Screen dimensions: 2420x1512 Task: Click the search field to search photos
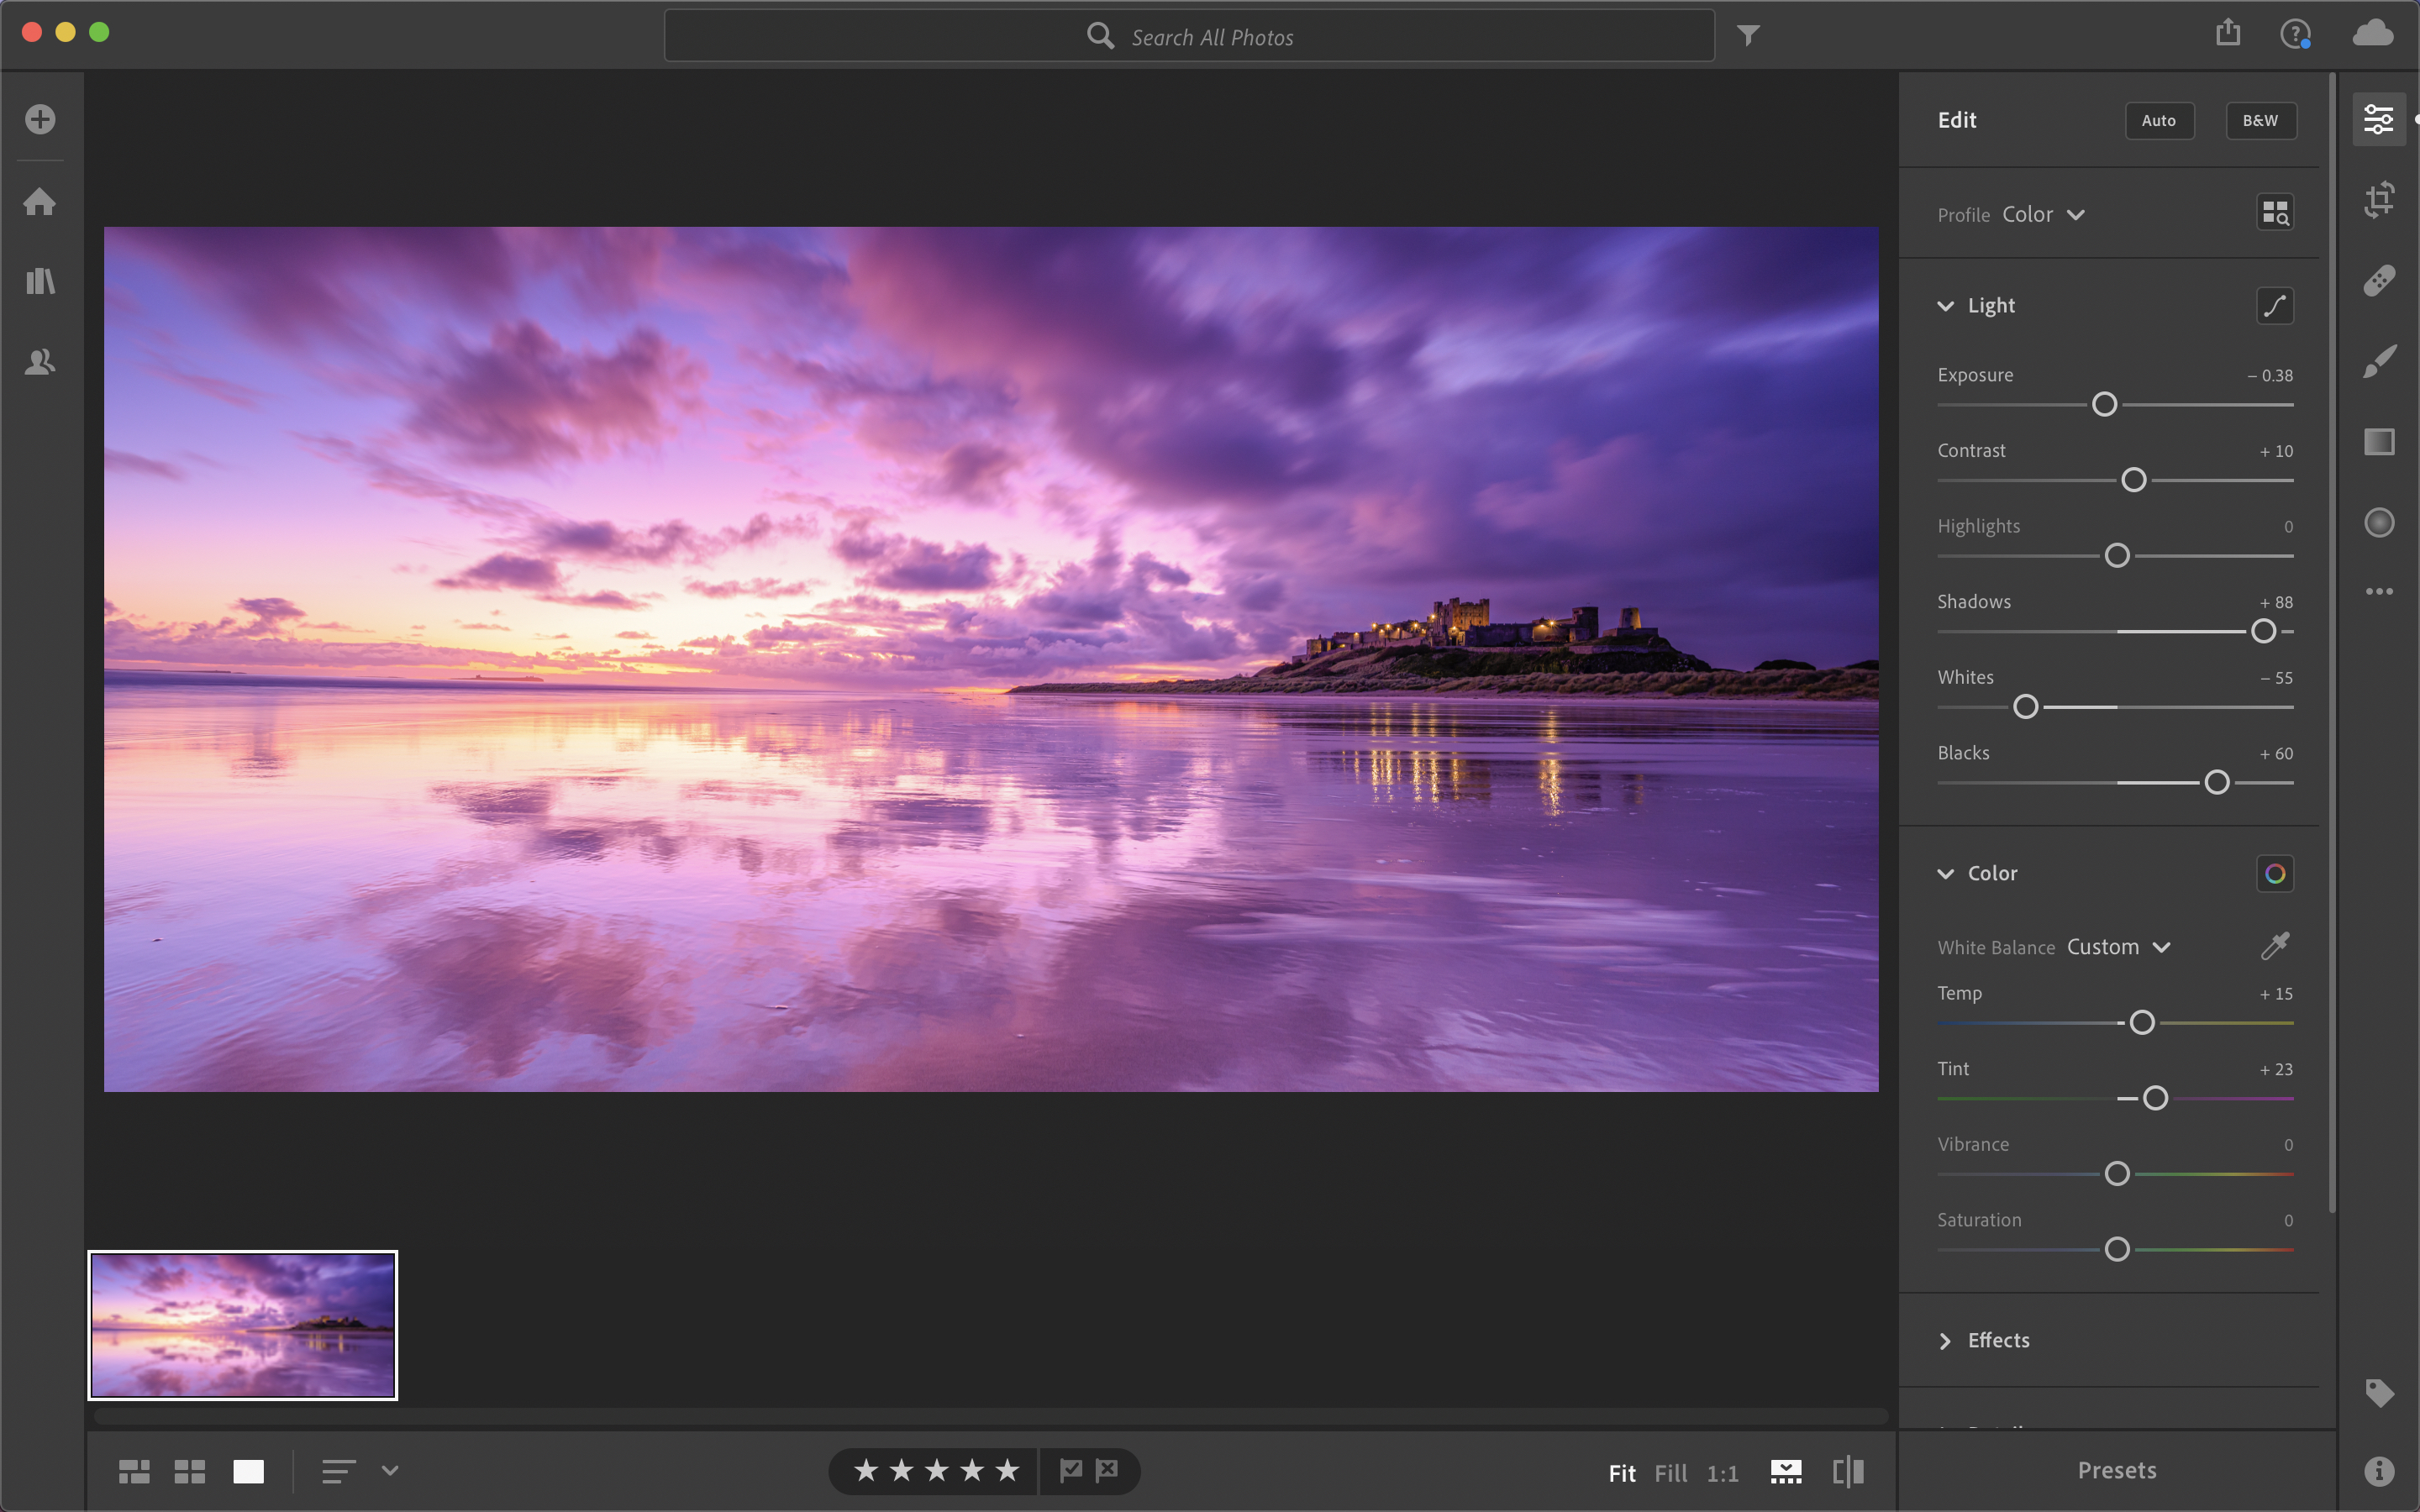pos(1209,34)
